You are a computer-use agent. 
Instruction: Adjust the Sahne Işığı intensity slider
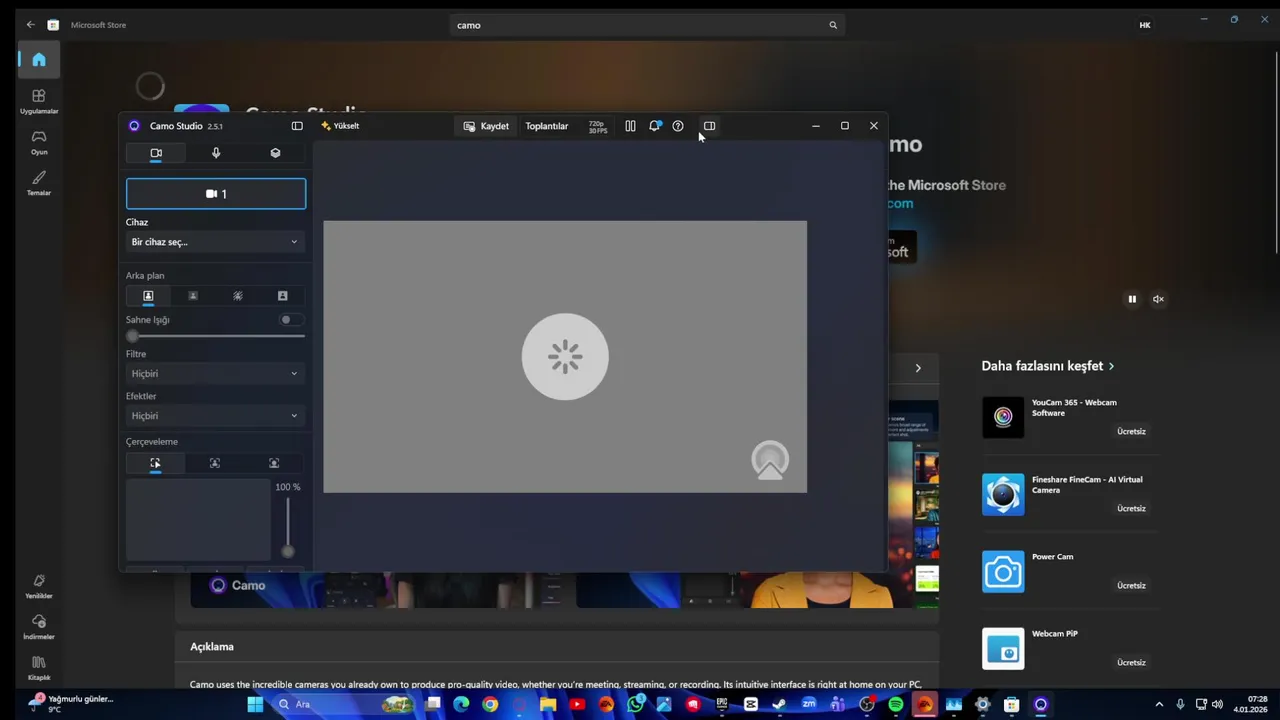click(x=215, y=336)
